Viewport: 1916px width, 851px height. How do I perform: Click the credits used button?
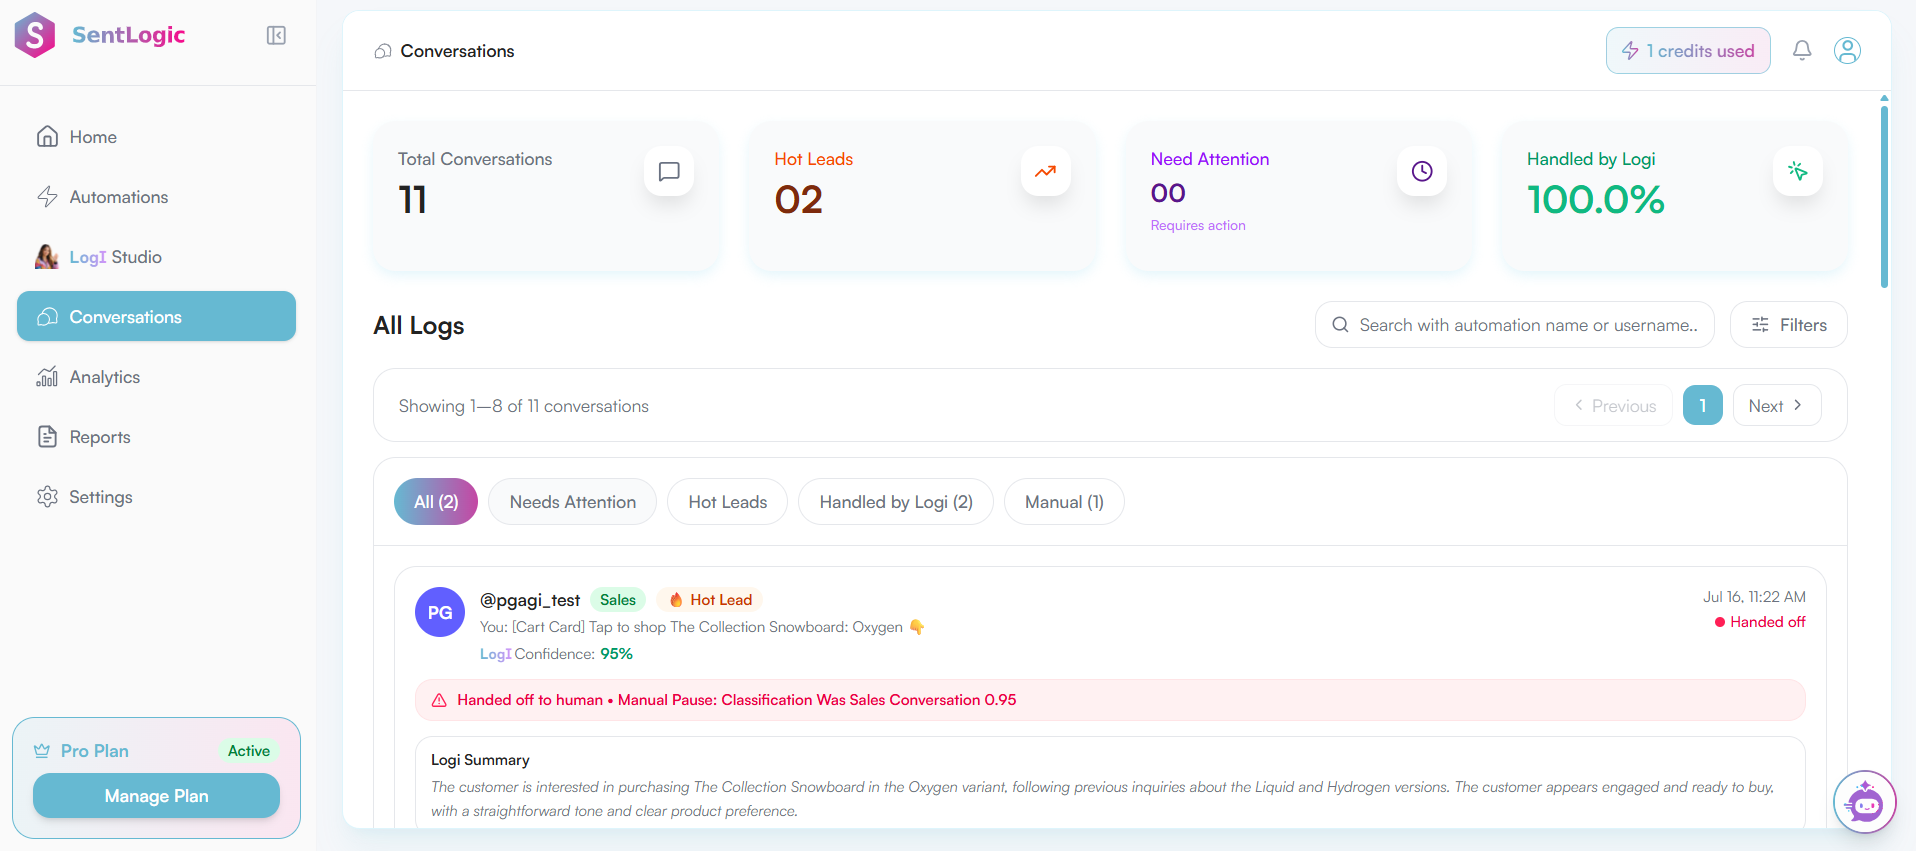tap(1688, 50)
